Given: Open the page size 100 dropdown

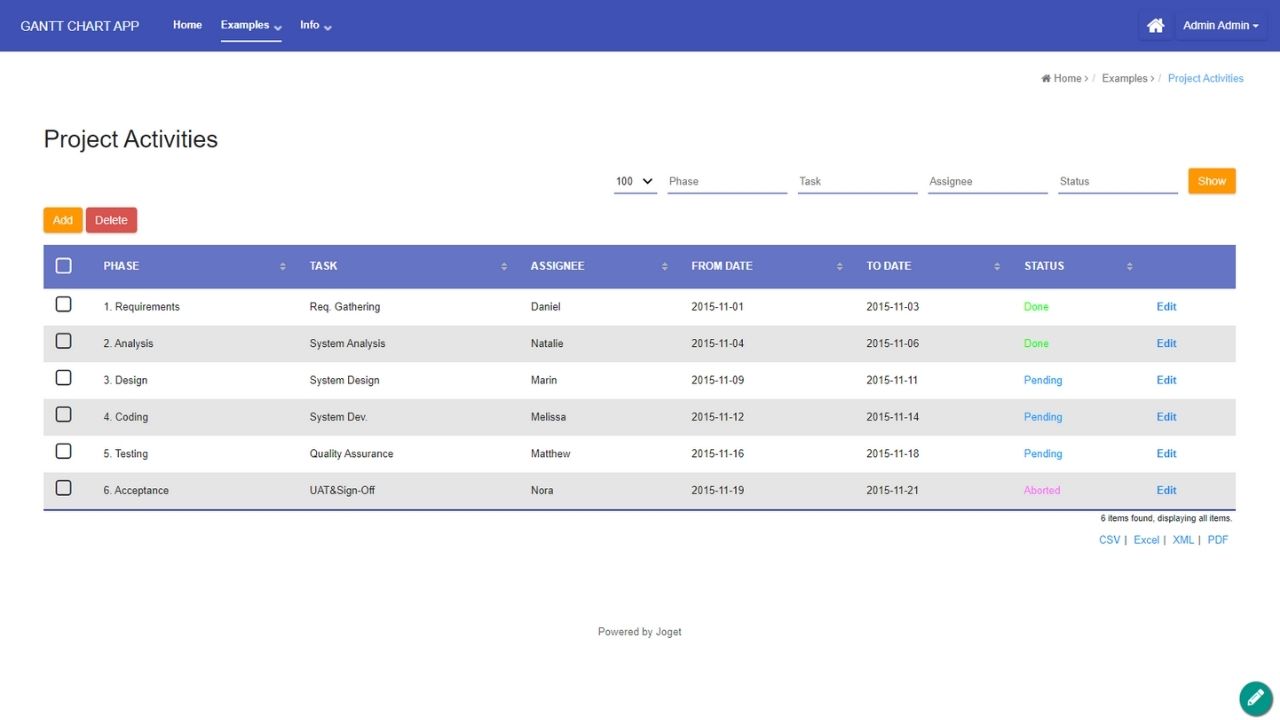Looking at the screenshot, I should click(x=635, y=181).
